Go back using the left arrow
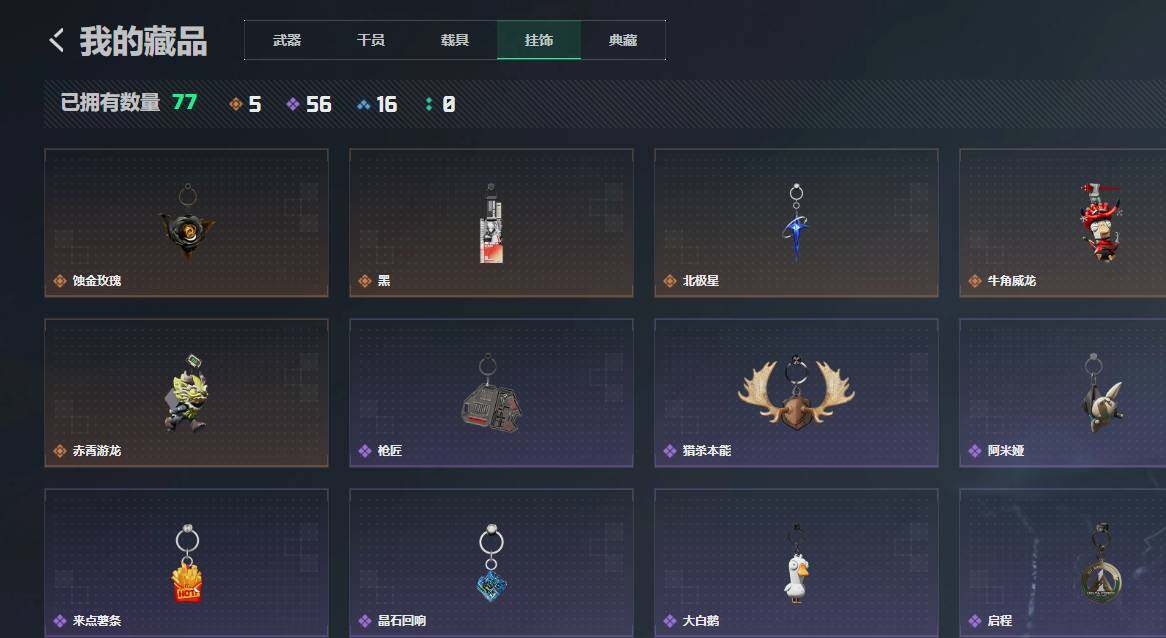The image size is (1166, 638). click(x=57, y=40)
